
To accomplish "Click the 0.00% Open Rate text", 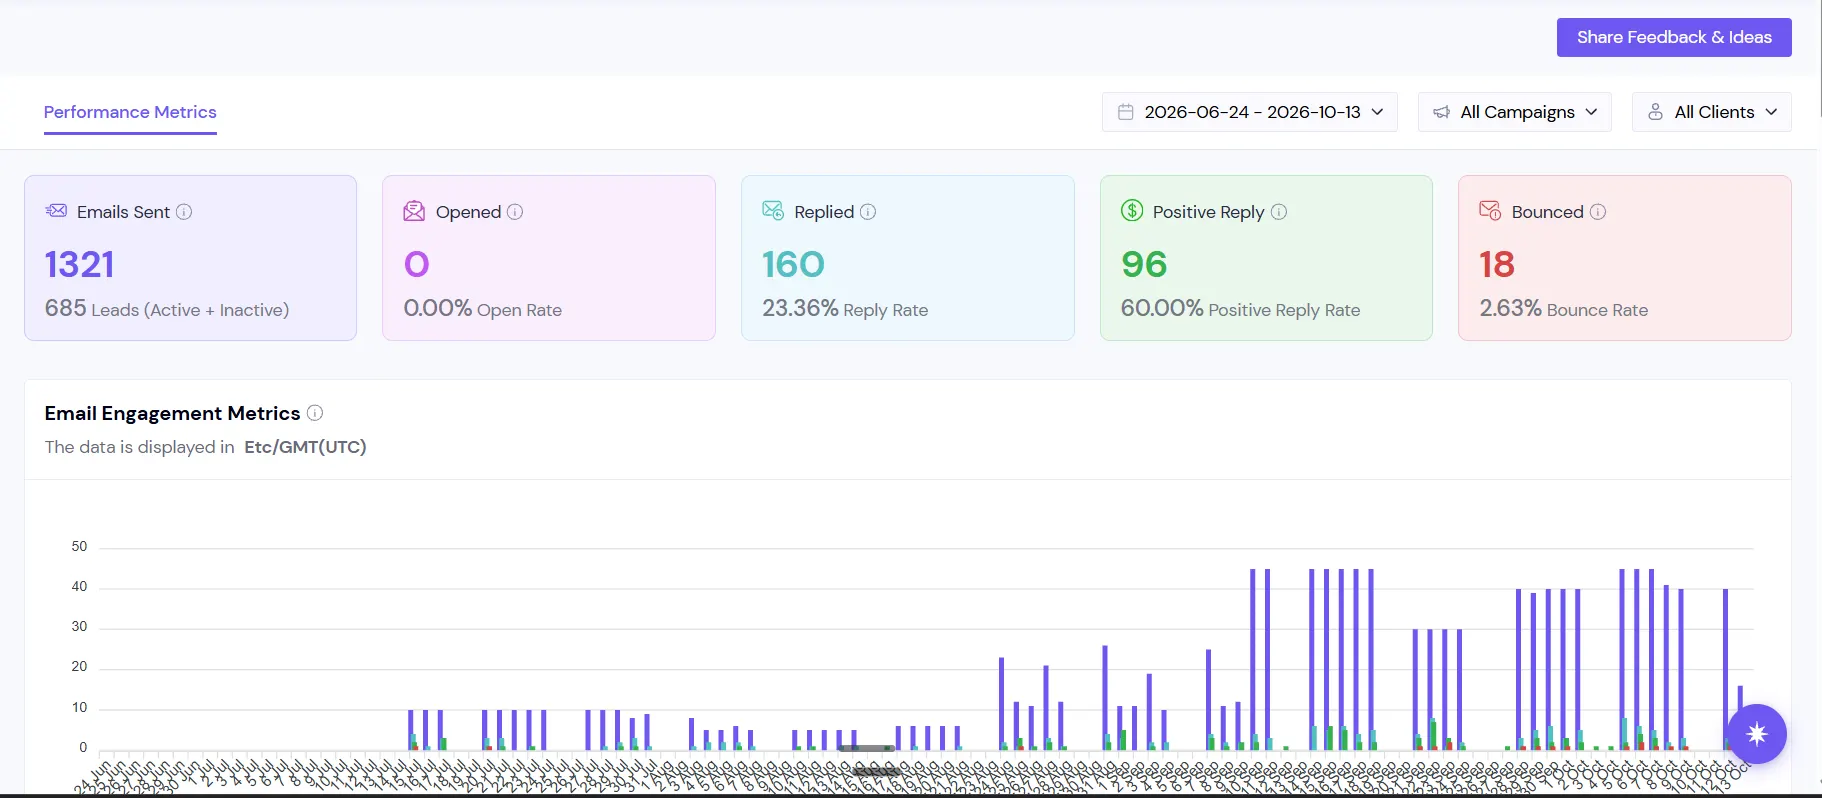I will [483, 309].
